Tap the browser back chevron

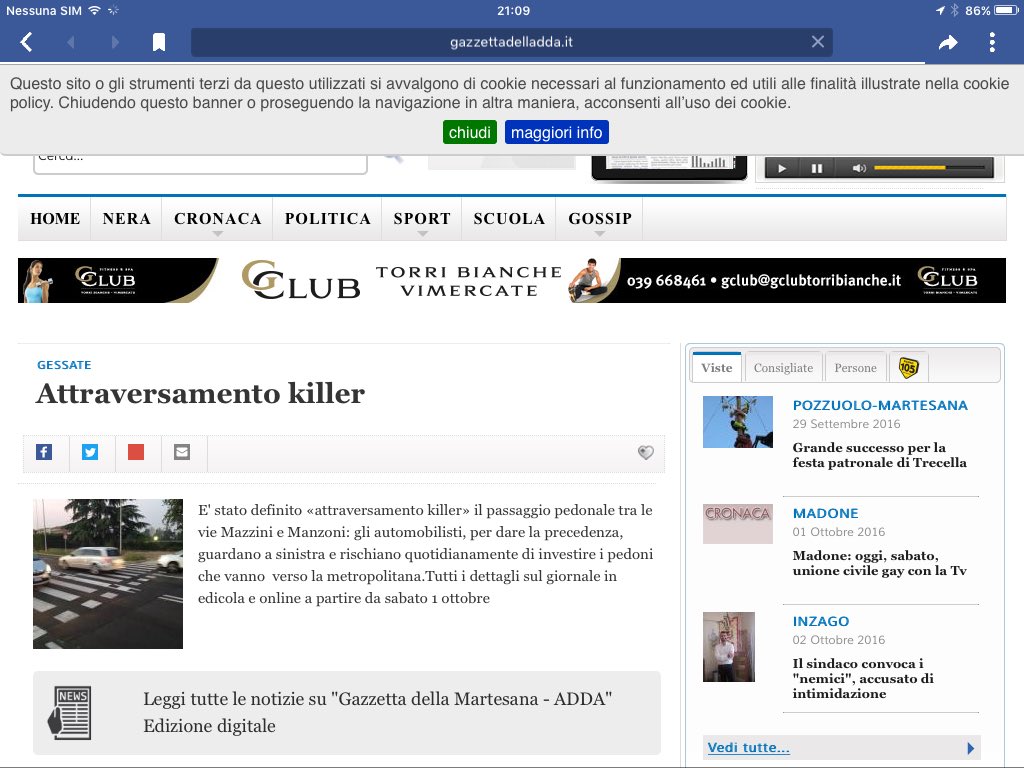pyautogui.click(x=27, y=42)
